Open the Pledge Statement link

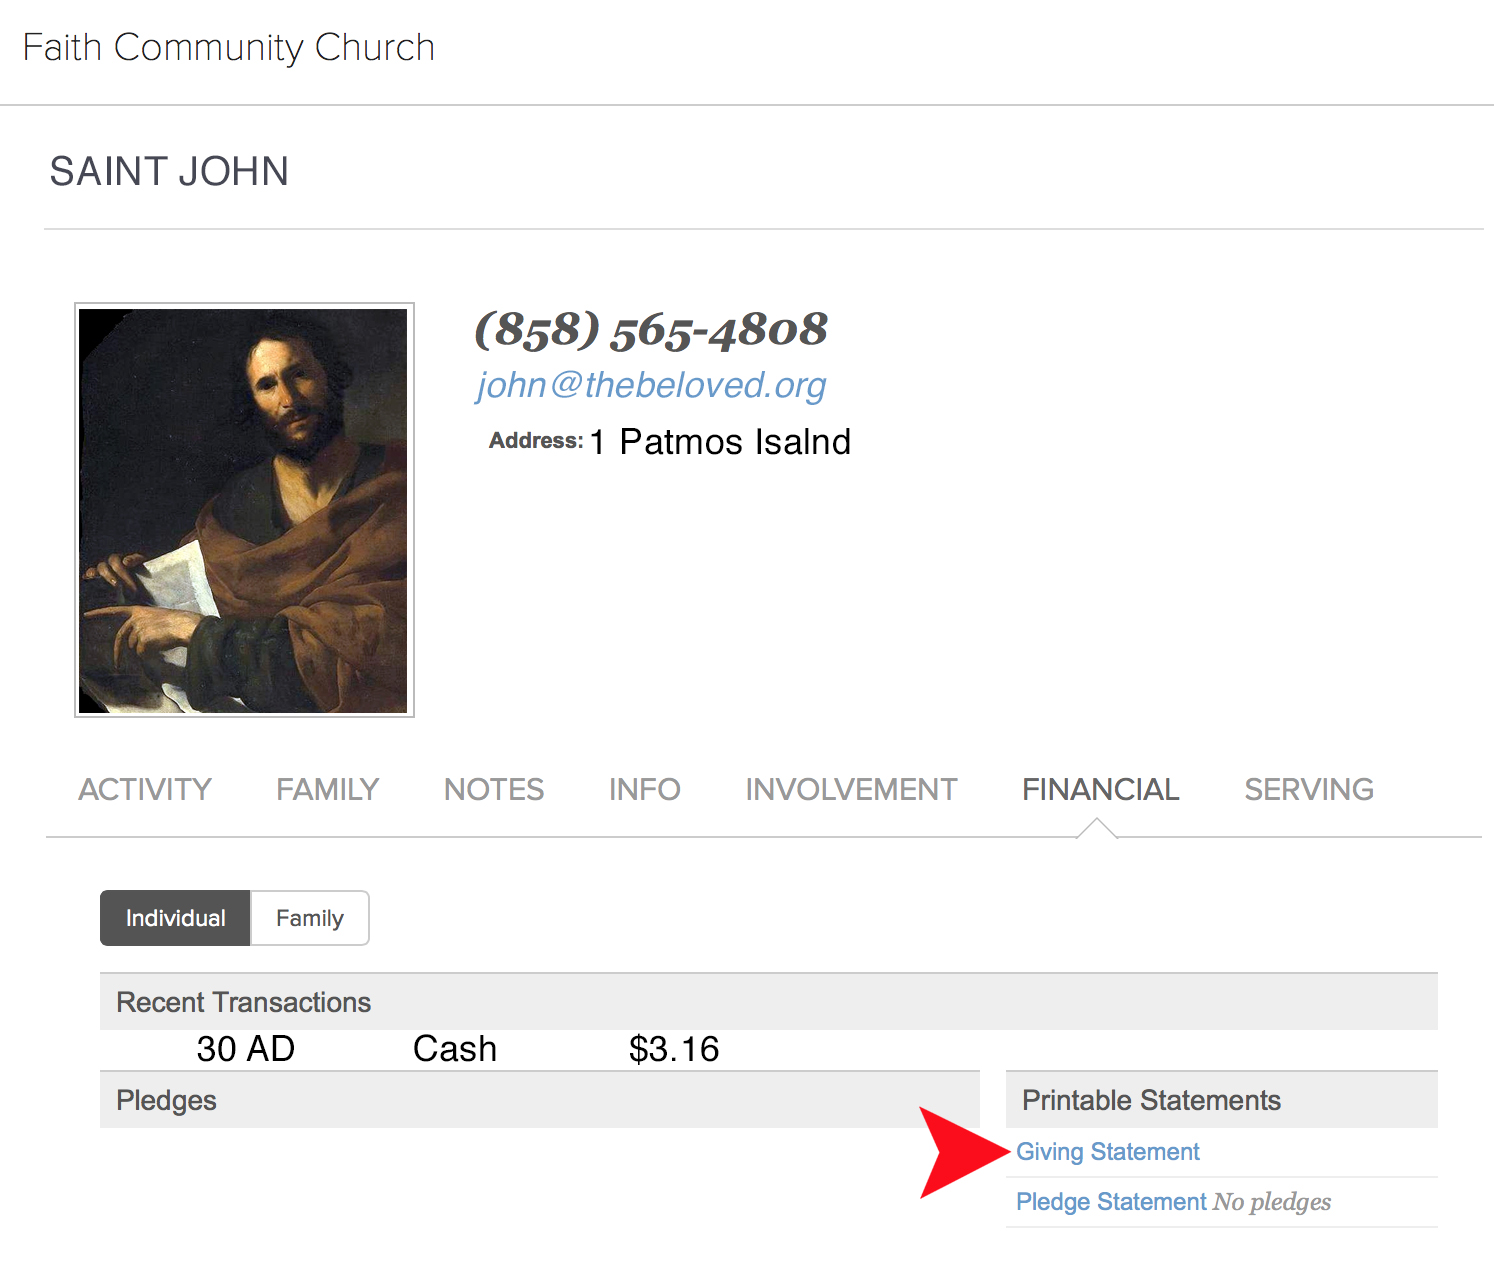point(1111,1202)
